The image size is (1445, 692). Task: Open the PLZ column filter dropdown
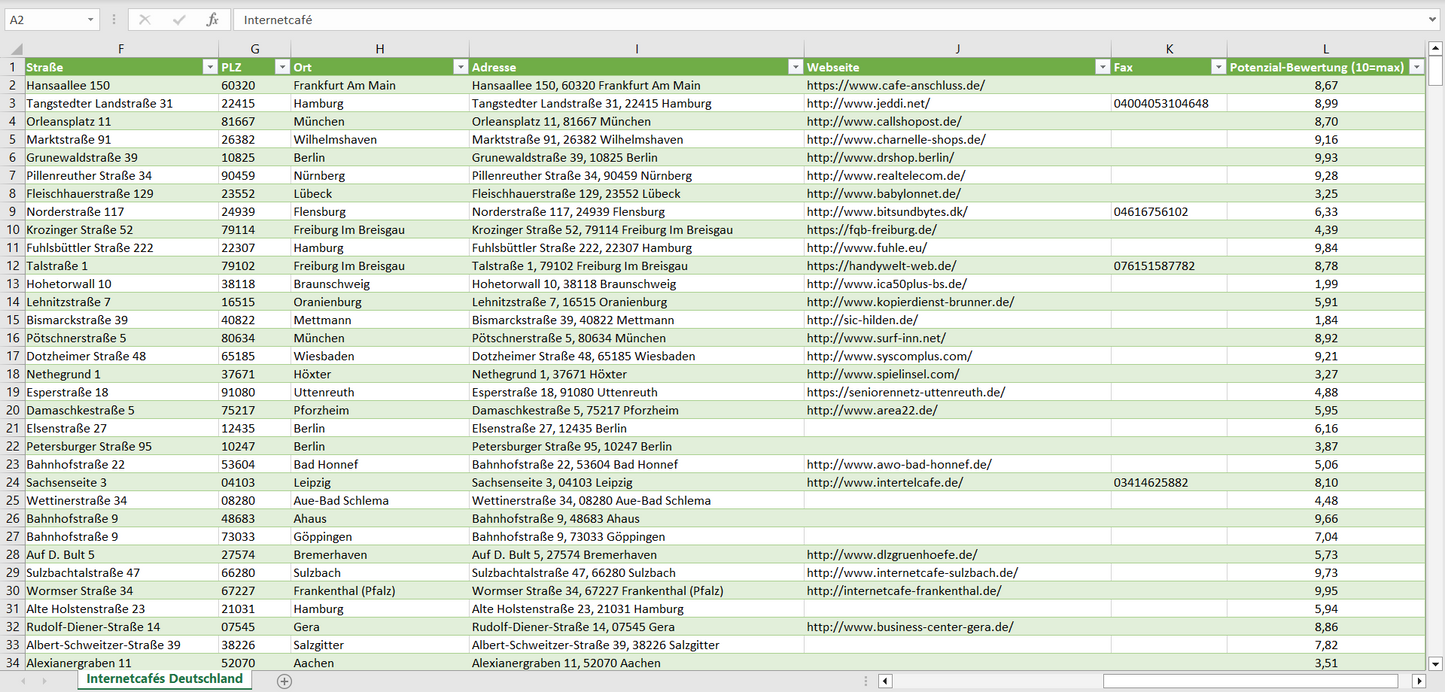(281, 67)
